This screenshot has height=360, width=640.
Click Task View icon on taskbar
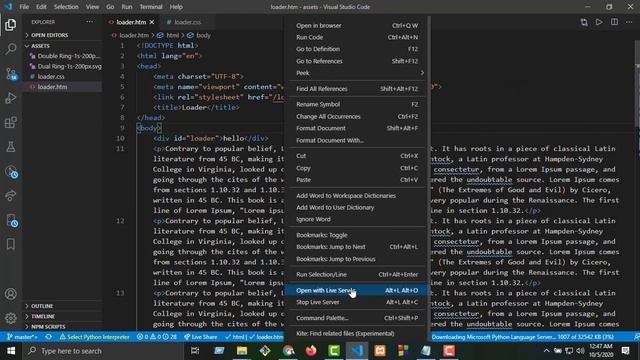(x=195, y=351)
